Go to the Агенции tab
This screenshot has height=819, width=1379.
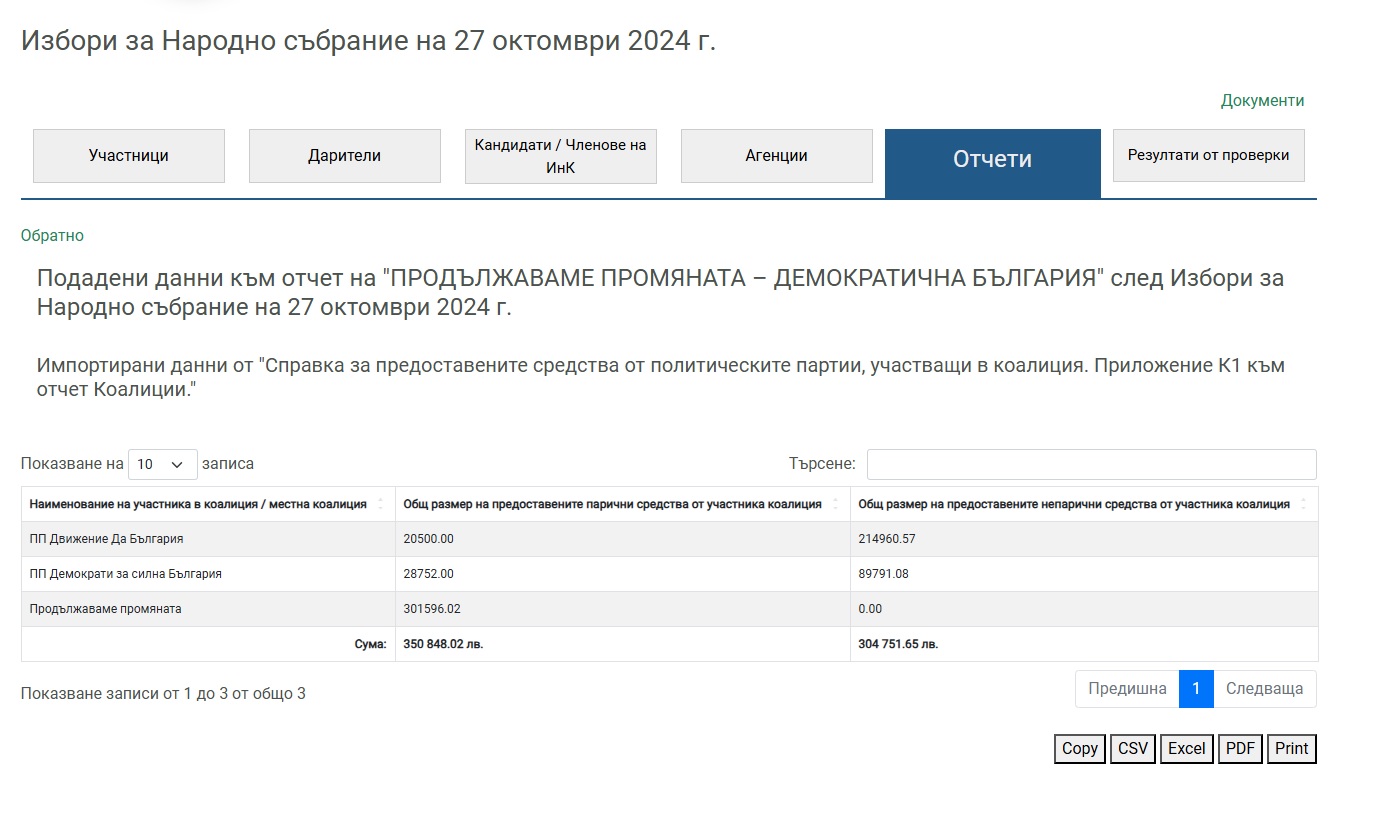[776, 156]
